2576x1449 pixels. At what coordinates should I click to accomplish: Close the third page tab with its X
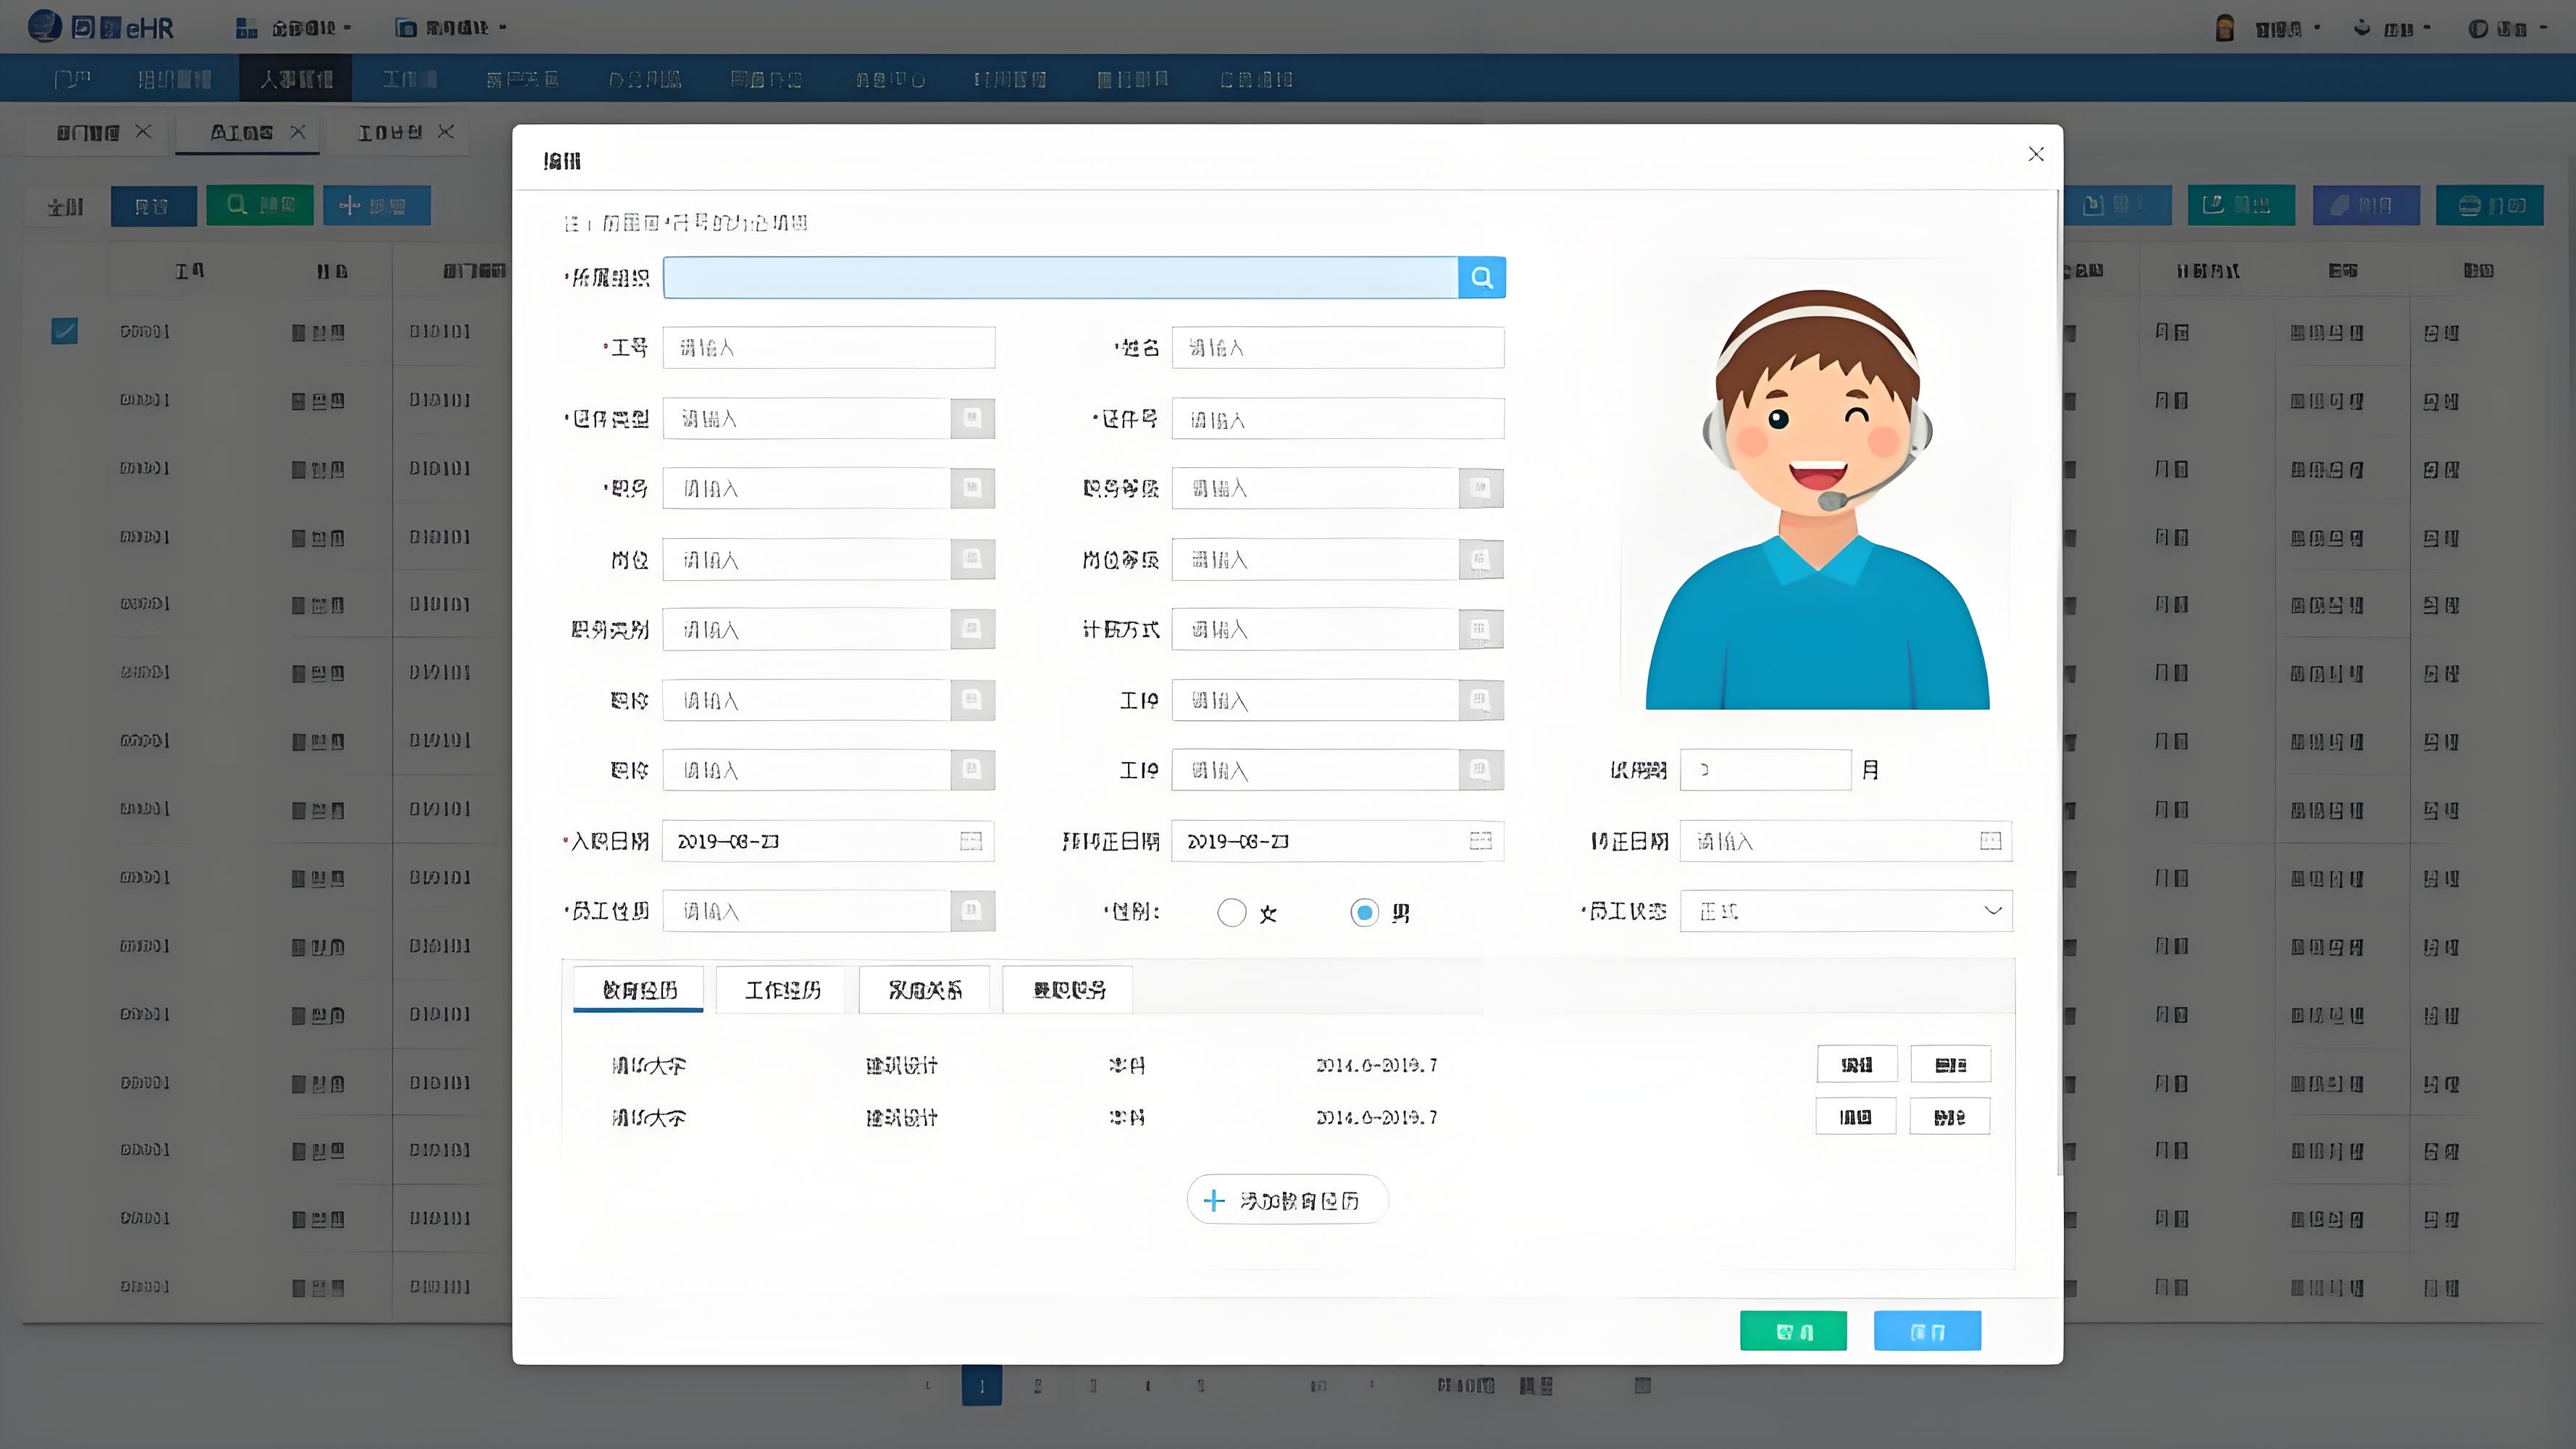click(447, 132)
